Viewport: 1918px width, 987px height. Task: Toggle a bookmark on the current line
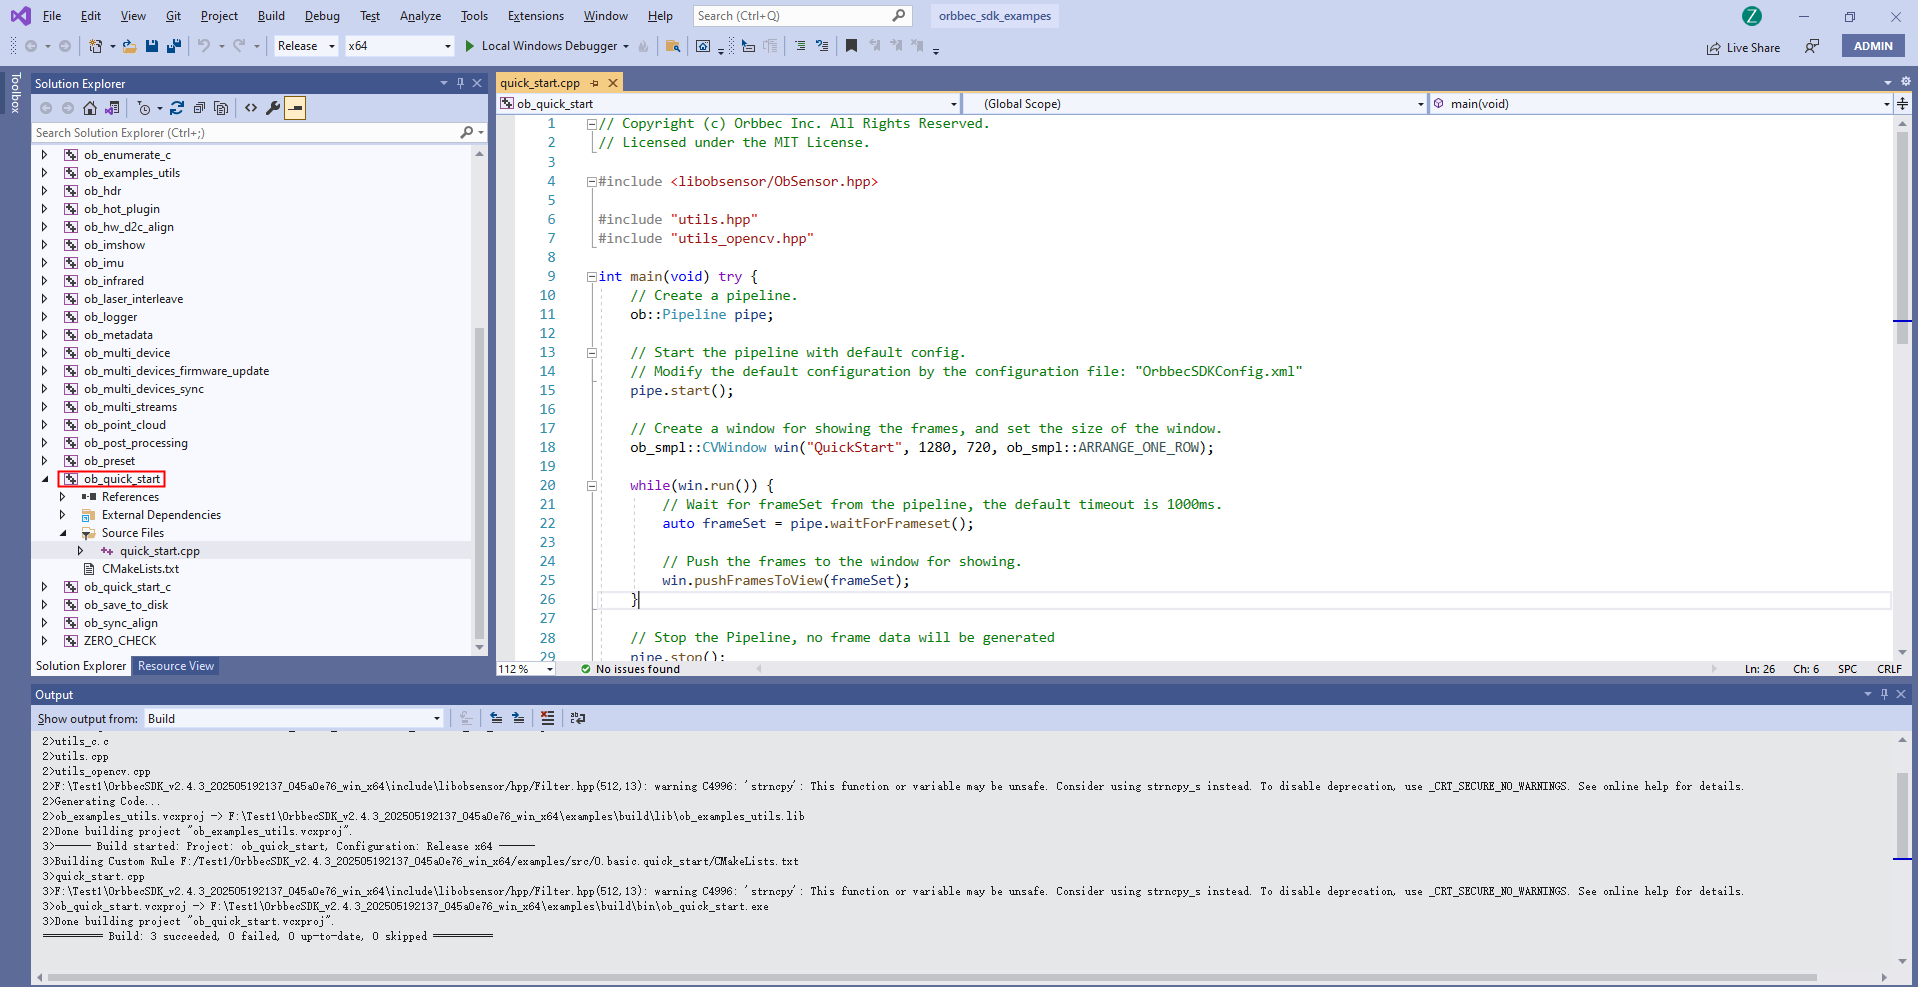pos(851,46)
